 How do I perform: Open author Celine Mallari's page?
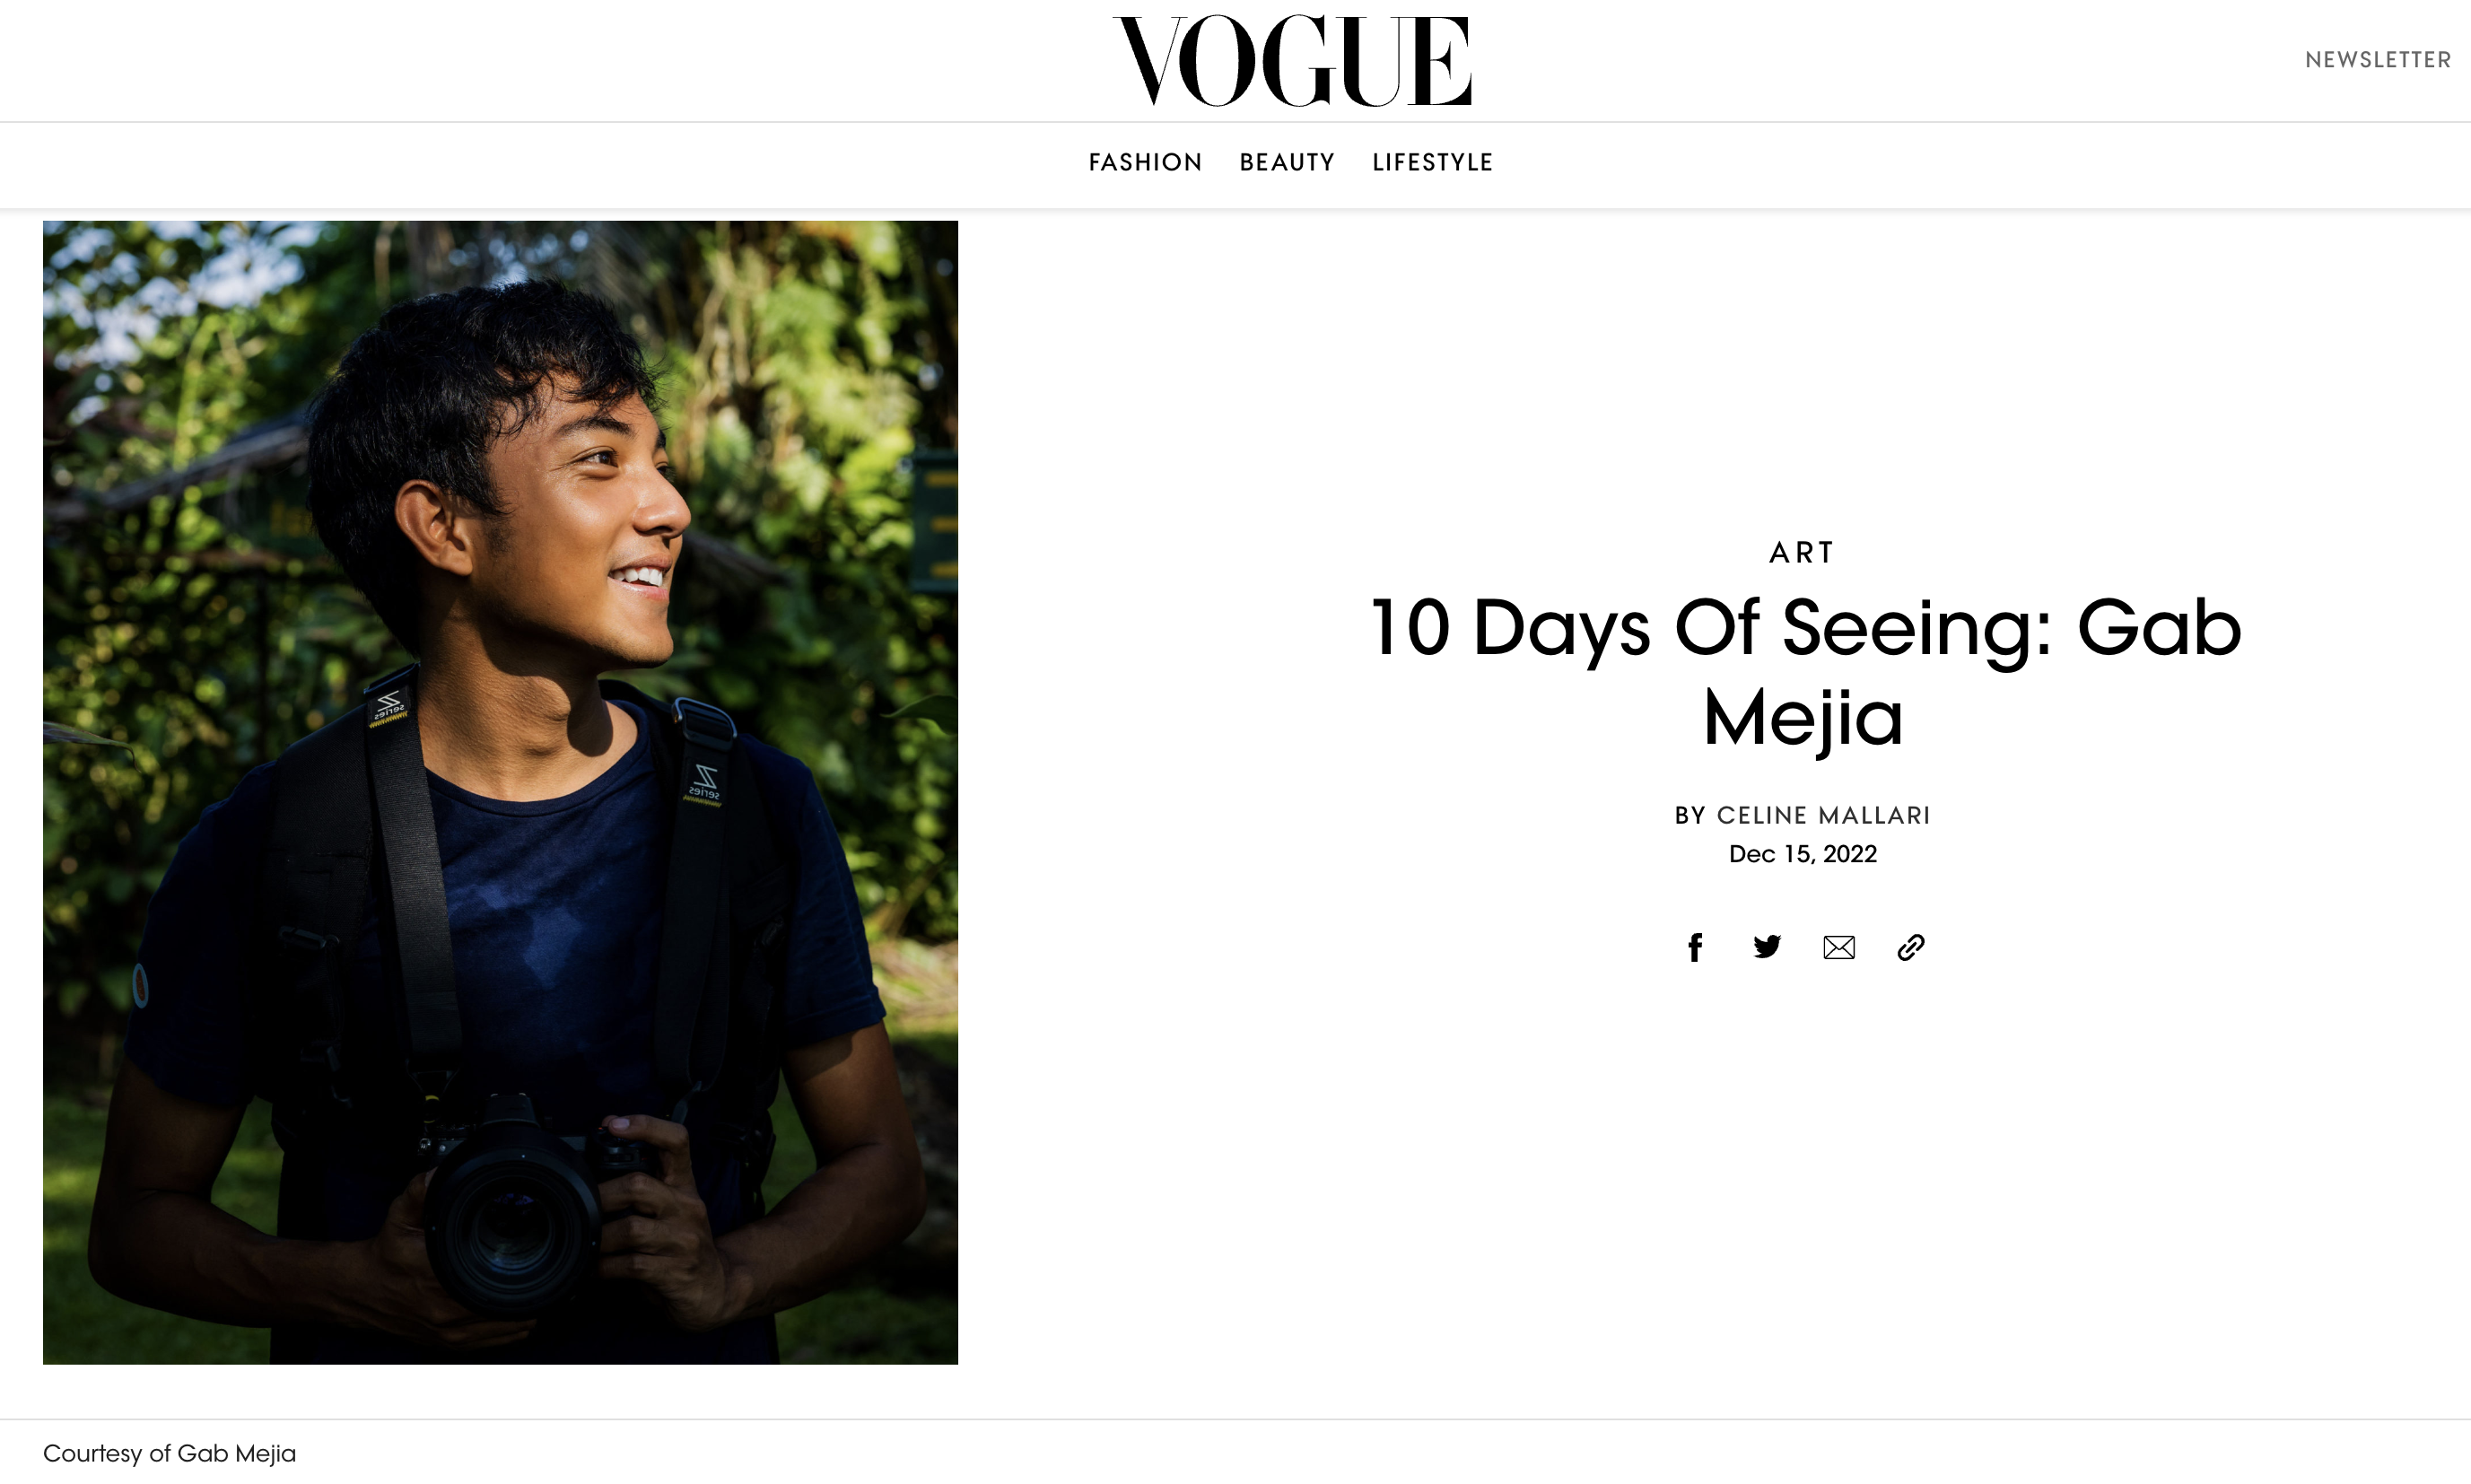1823,816
